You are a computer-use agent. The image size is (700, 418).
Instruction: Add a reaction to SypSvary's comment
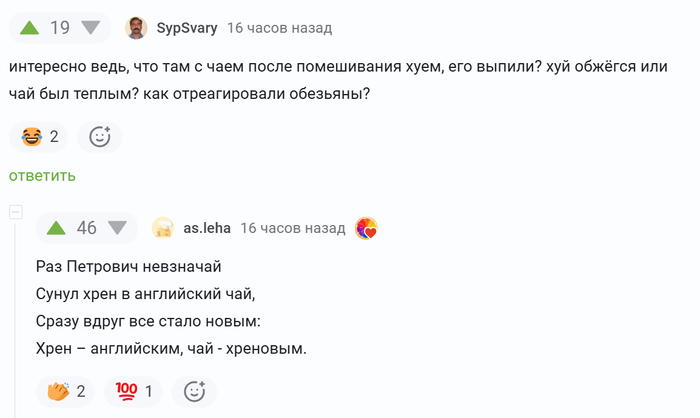coord(100,137)
